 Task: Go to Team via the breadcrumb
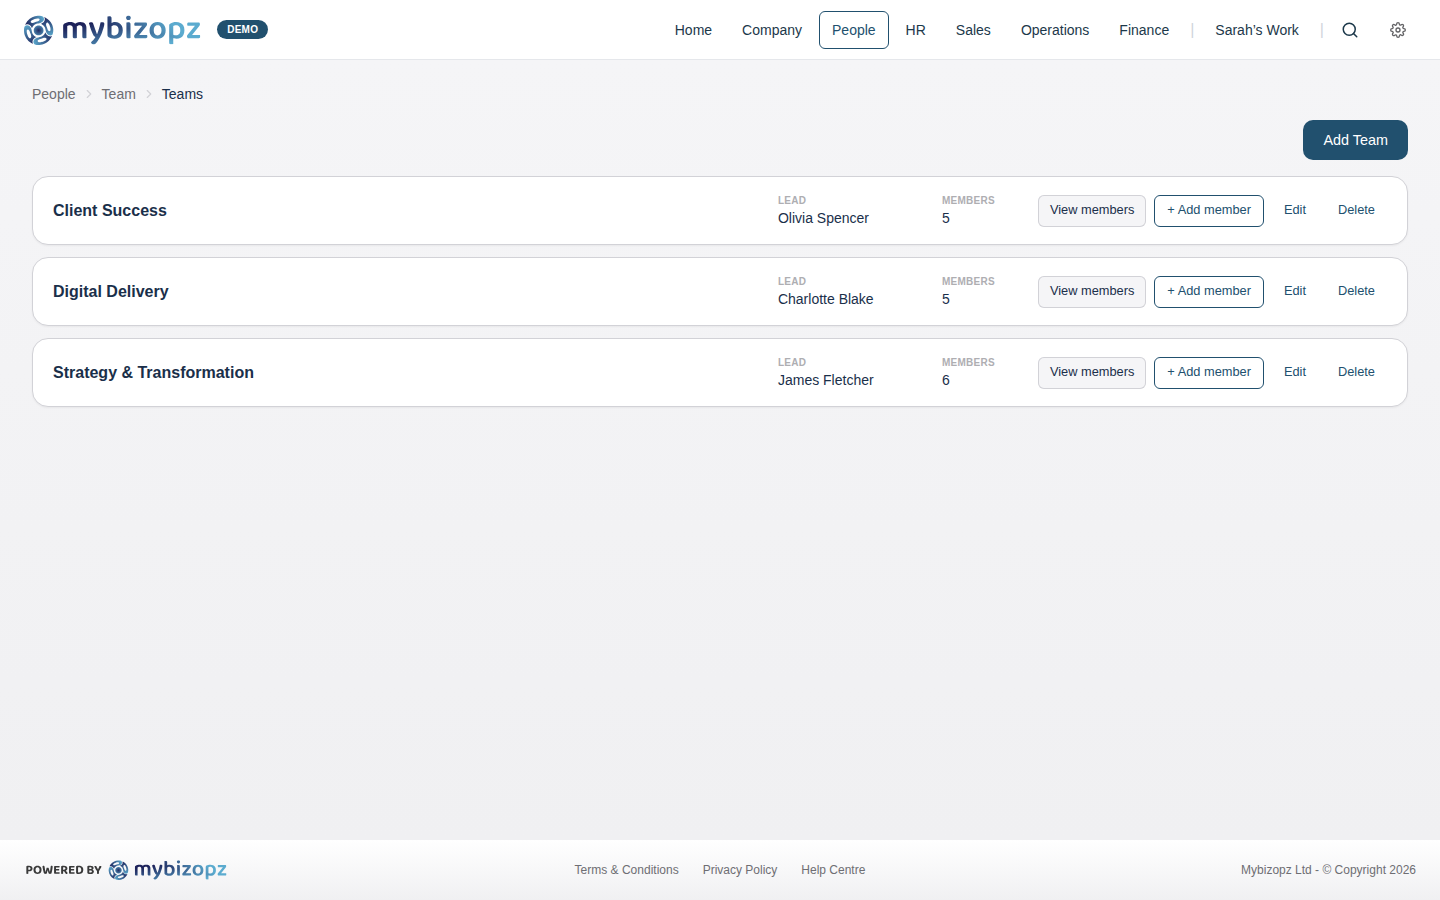coord(118,93)
